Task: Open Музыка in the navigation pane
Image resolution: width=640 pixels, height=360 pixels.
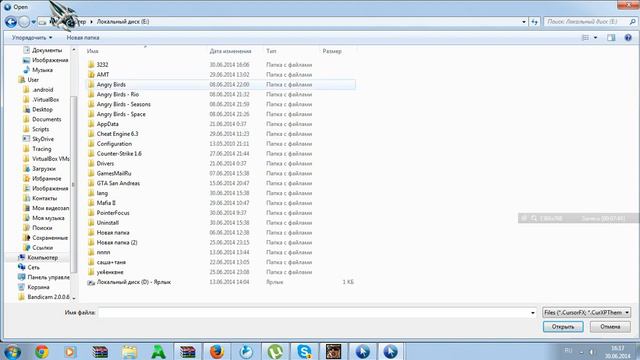Action: pyautogui.click(x=38, y=70)
